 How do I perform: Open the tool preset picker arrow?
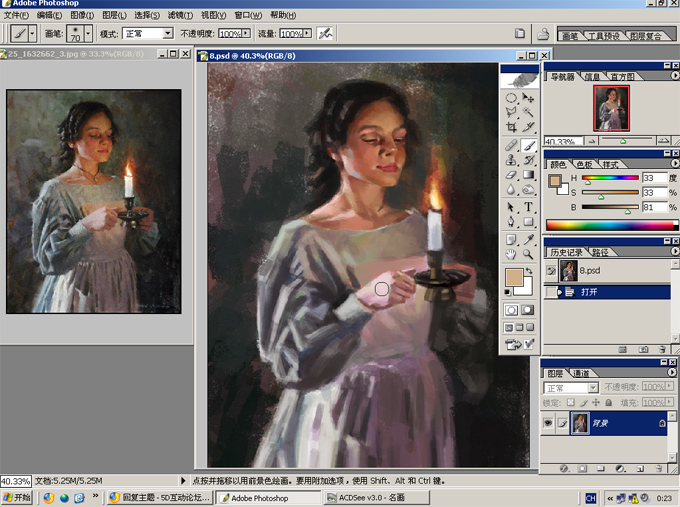click(32, 33)
